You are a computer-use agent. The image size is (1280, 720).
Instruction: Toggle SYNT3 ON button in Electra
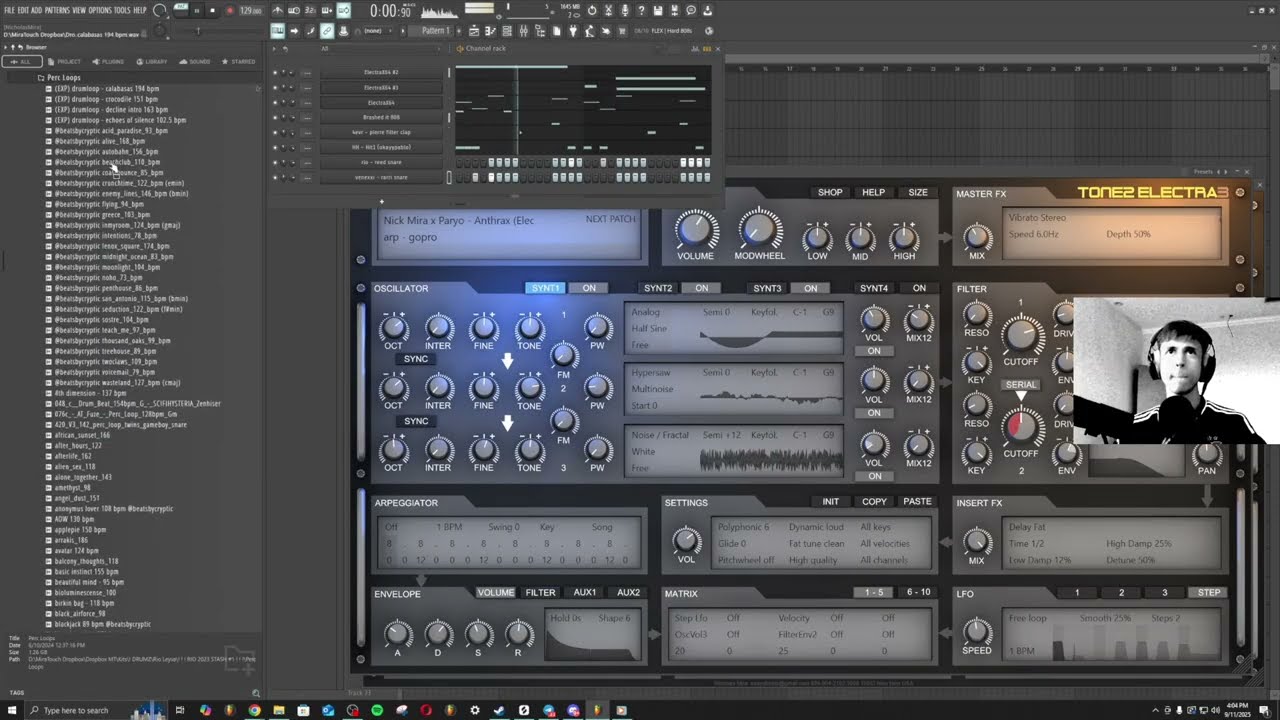pos(810,288)
